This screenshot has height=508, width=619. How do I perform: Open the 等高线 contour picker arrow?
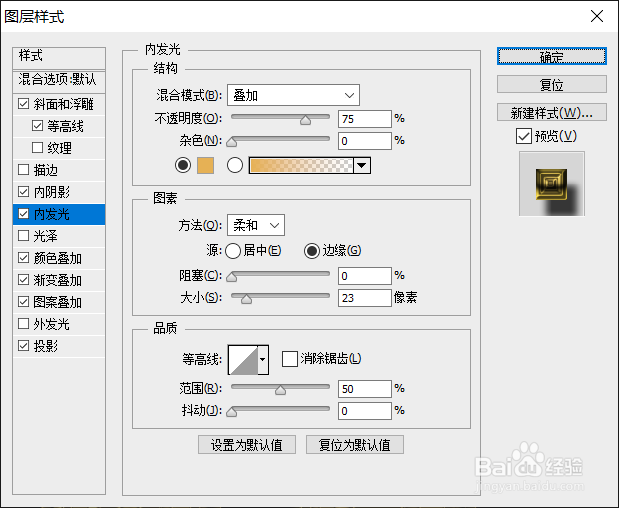click(x=263, y=360)
